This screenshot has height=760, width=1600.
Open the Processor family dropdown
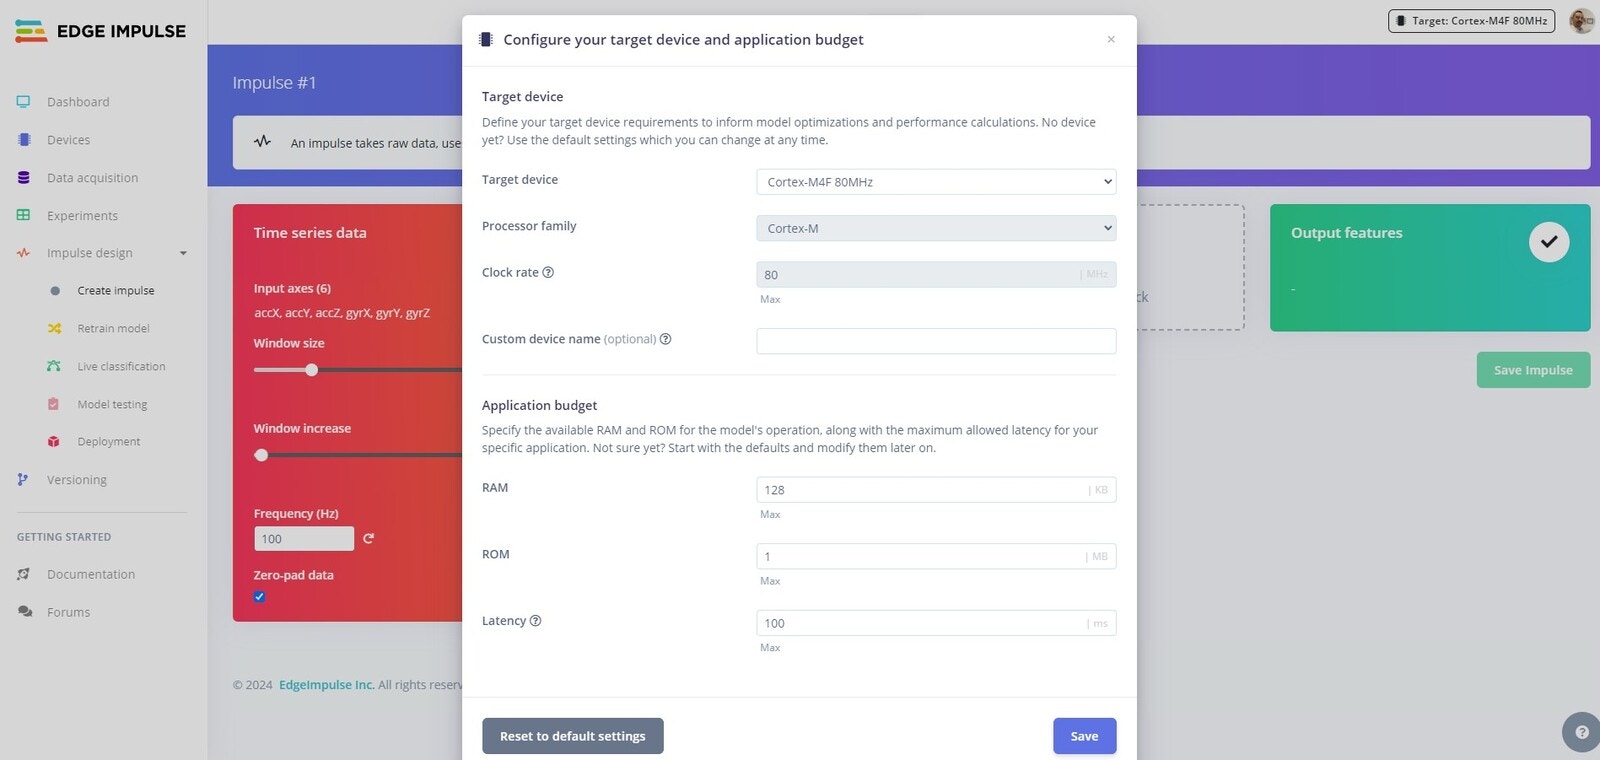936,228
